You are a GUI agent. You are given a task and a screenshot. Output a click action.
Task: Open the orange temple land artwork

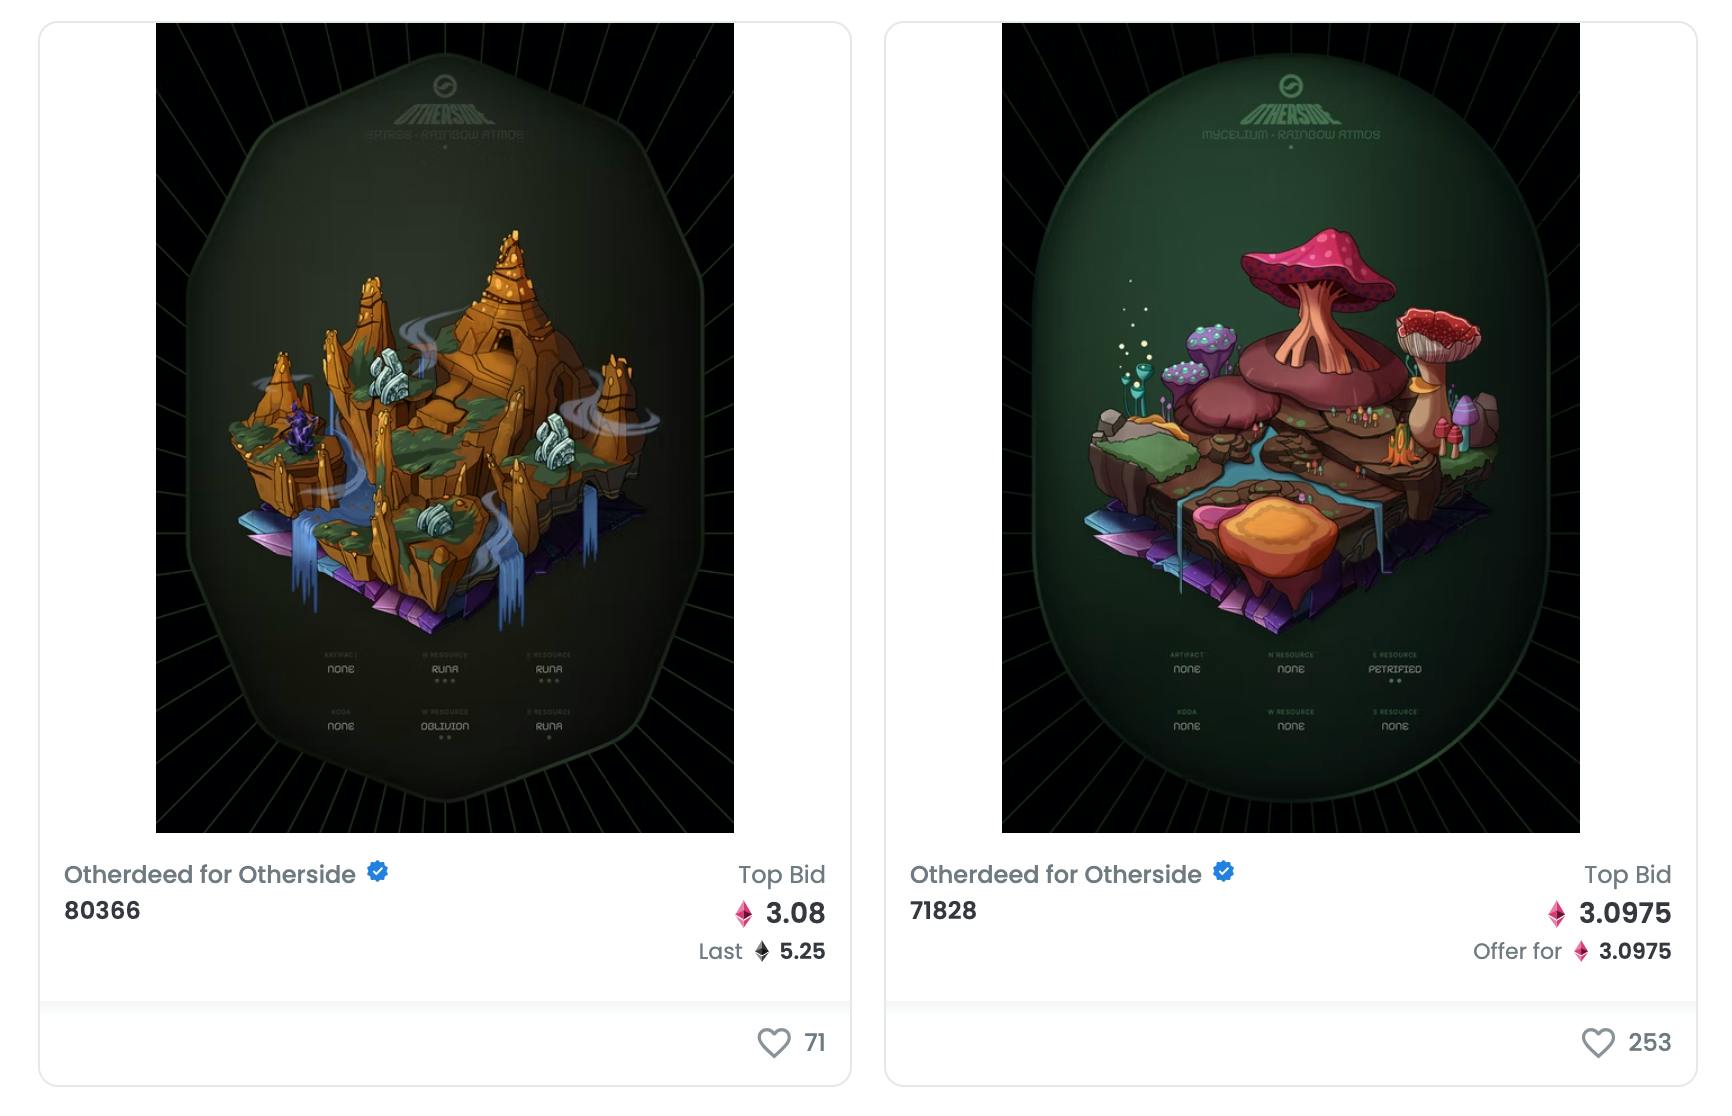[x=445, y=428]
